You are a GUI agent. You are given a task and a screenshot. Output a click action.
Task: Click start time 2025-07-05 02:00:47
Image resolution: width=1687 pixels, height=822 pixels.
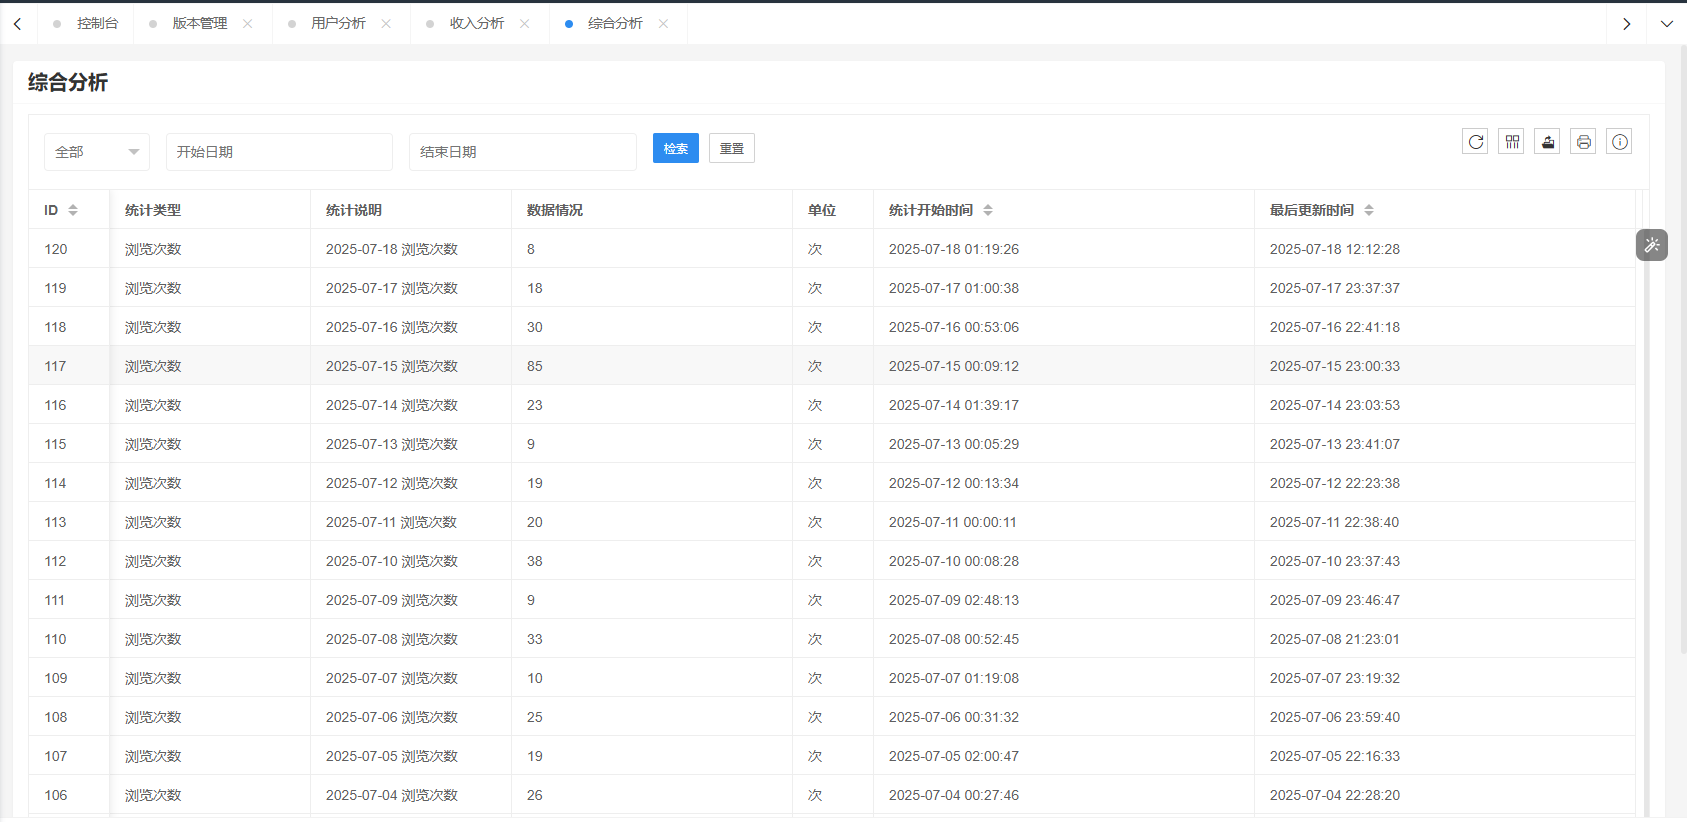coord(954,756)
